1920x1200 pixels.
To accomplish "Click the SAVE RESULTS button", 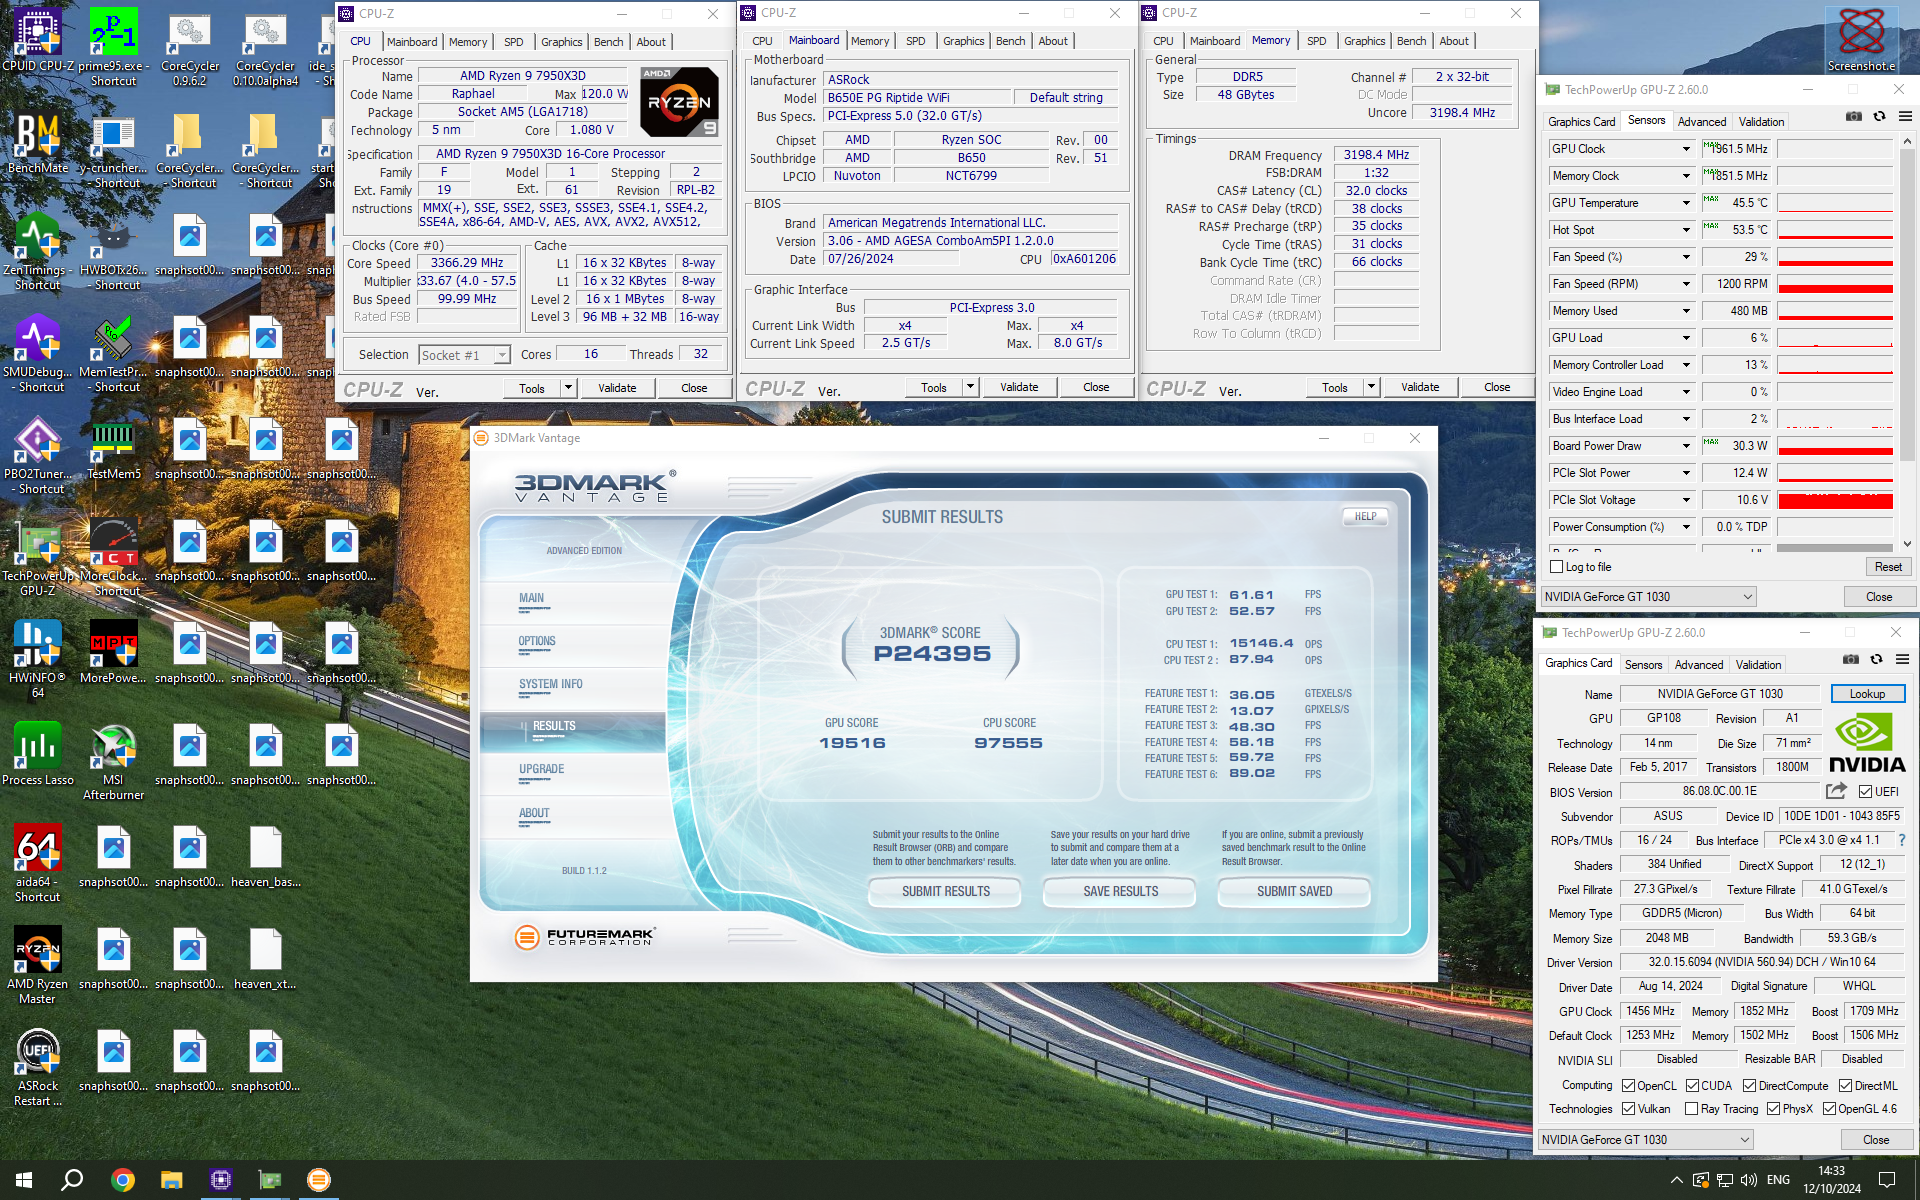I will click(x=1120, y=891).
